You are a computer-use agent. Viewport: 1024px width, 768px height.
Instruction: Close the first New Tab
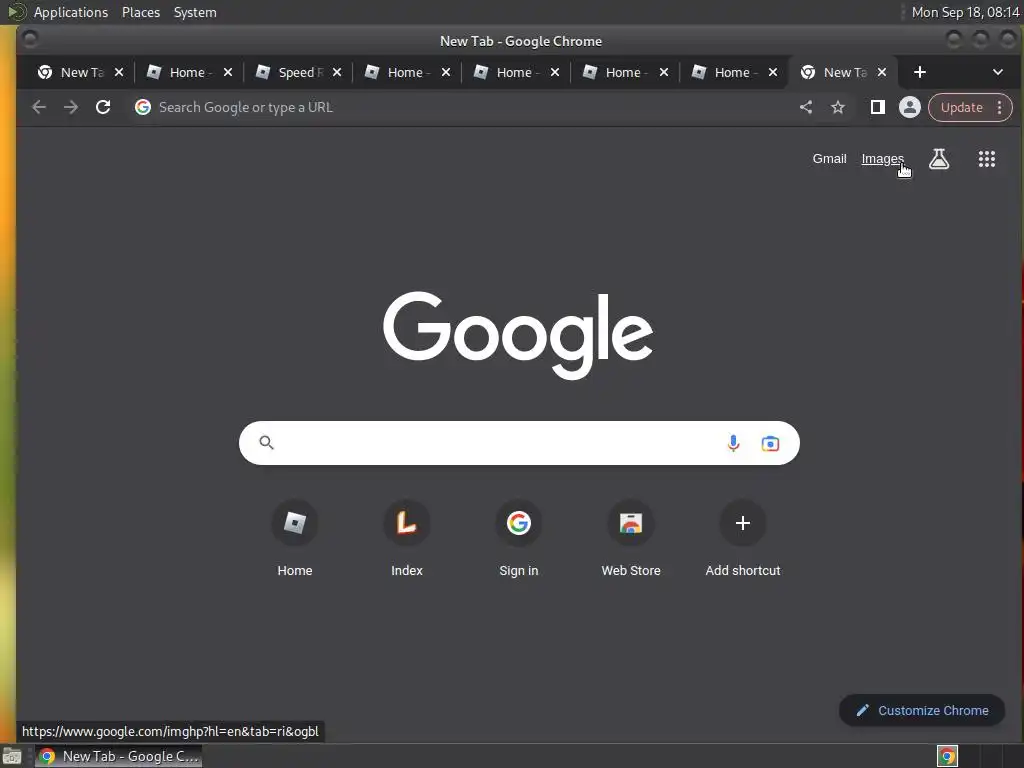(x=119, y=72)
